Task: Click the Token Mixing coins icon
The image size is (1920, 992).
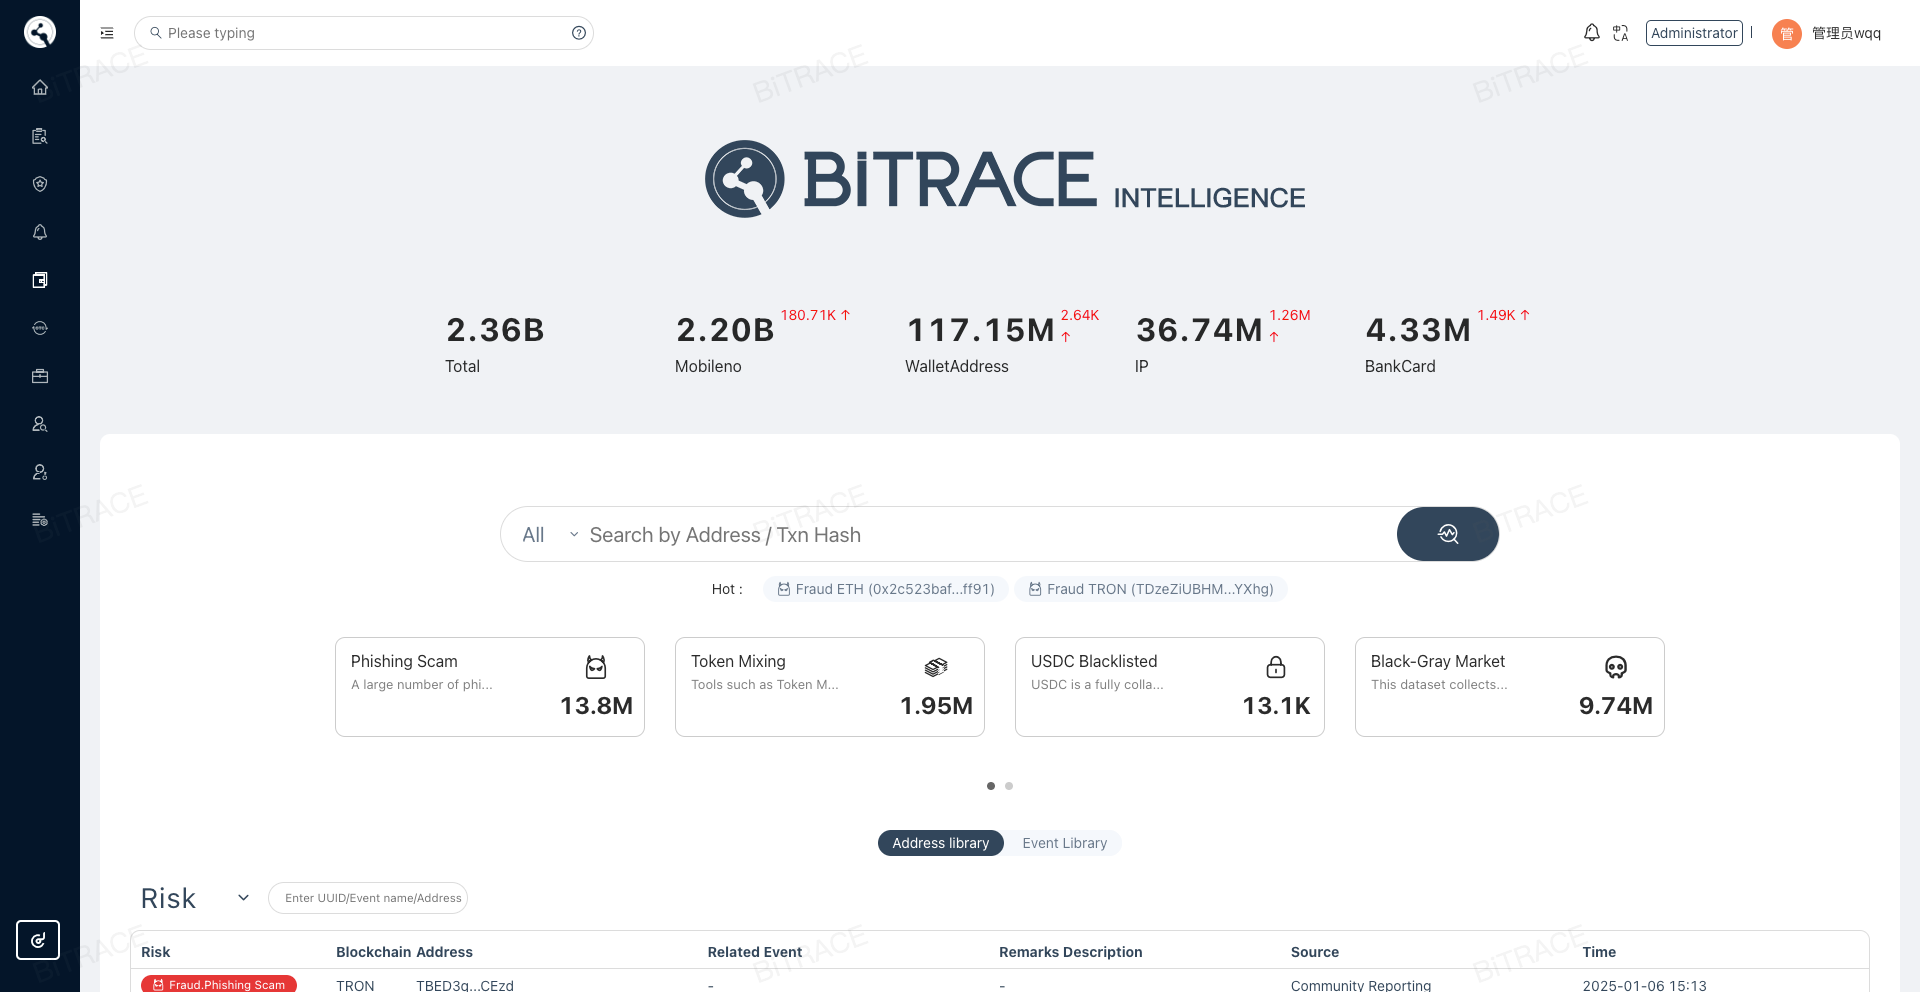Action: (936, 667)
